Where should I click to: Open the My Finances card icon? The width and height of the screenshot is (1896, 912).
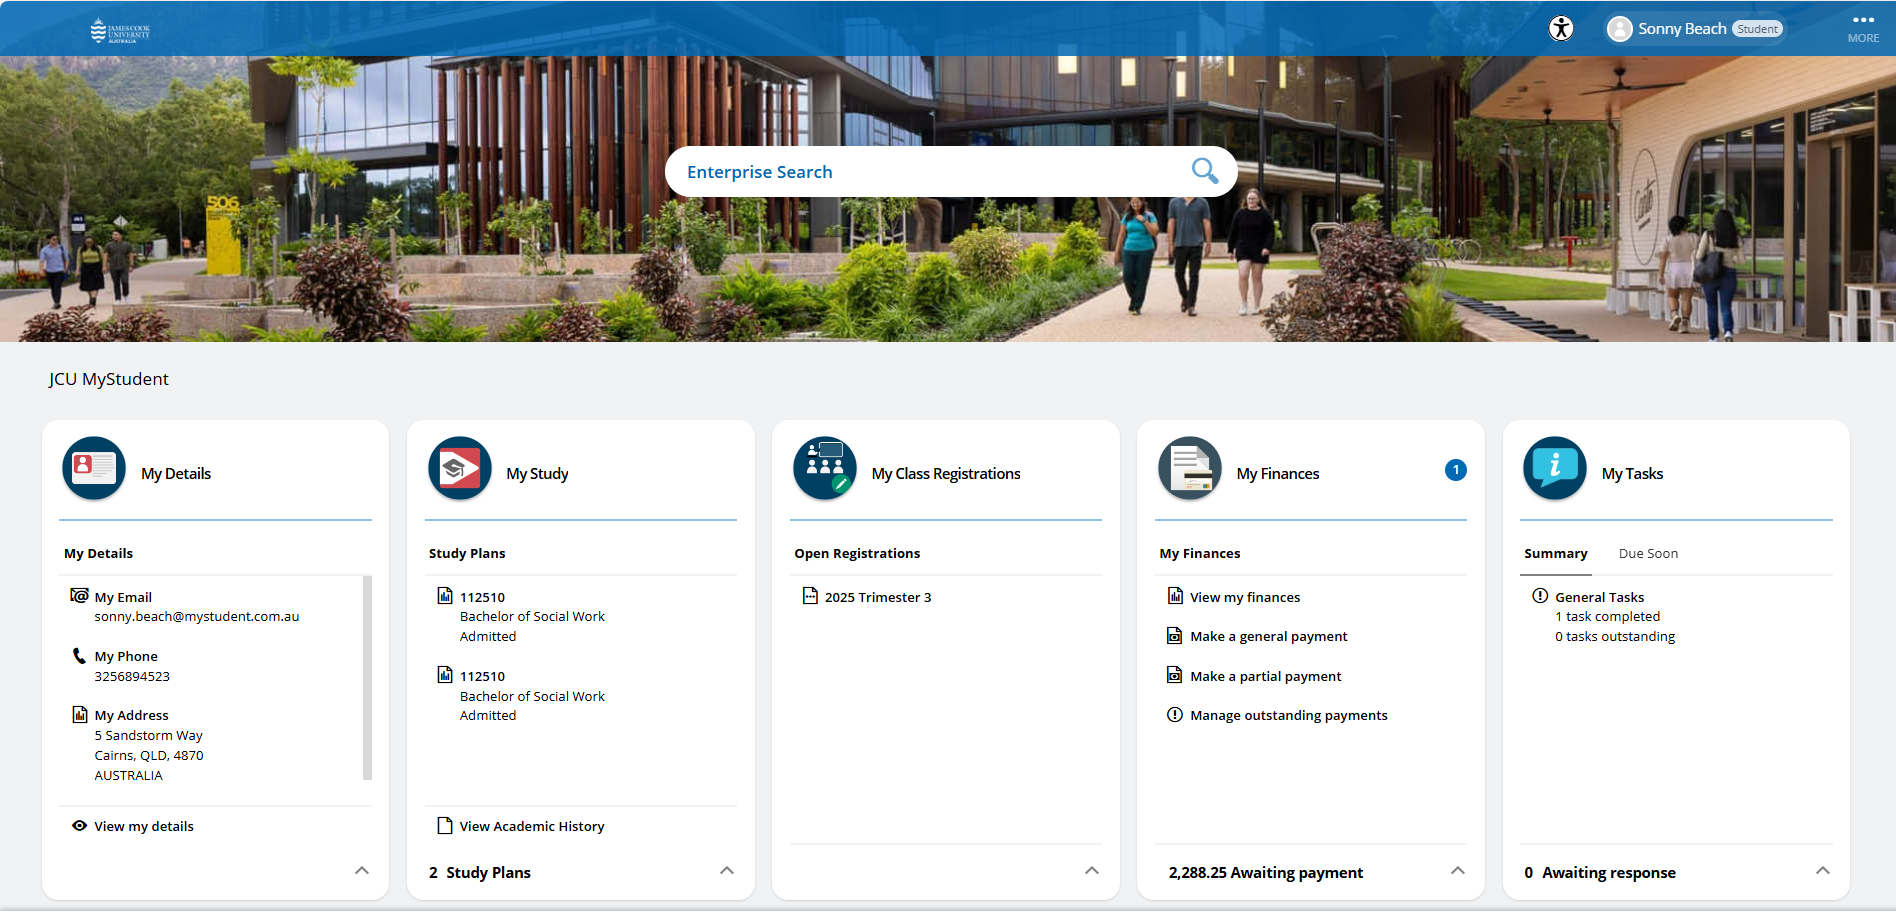coord(1190,468)
